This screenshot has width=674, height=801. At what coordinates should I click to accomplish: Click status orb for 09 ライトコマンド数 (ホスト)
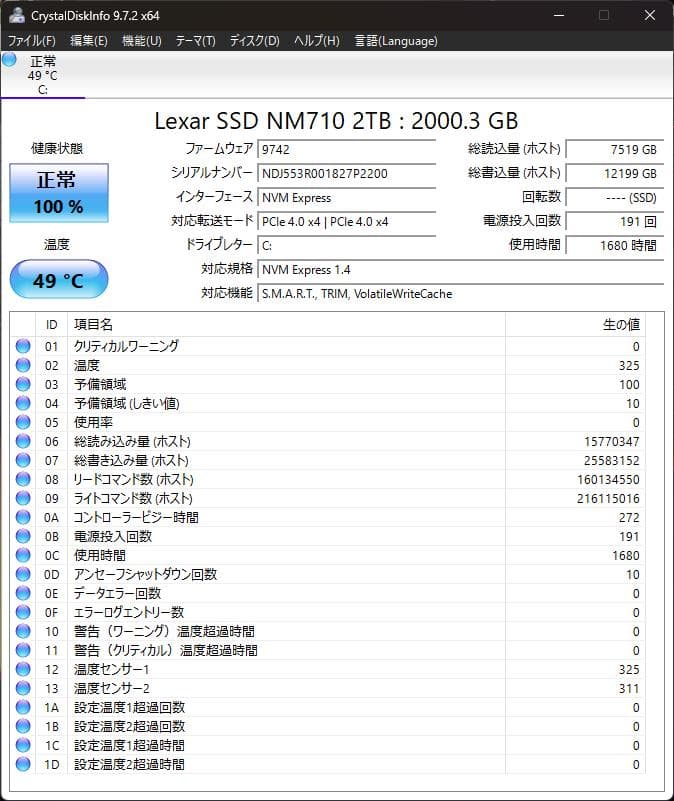[23, 498]
